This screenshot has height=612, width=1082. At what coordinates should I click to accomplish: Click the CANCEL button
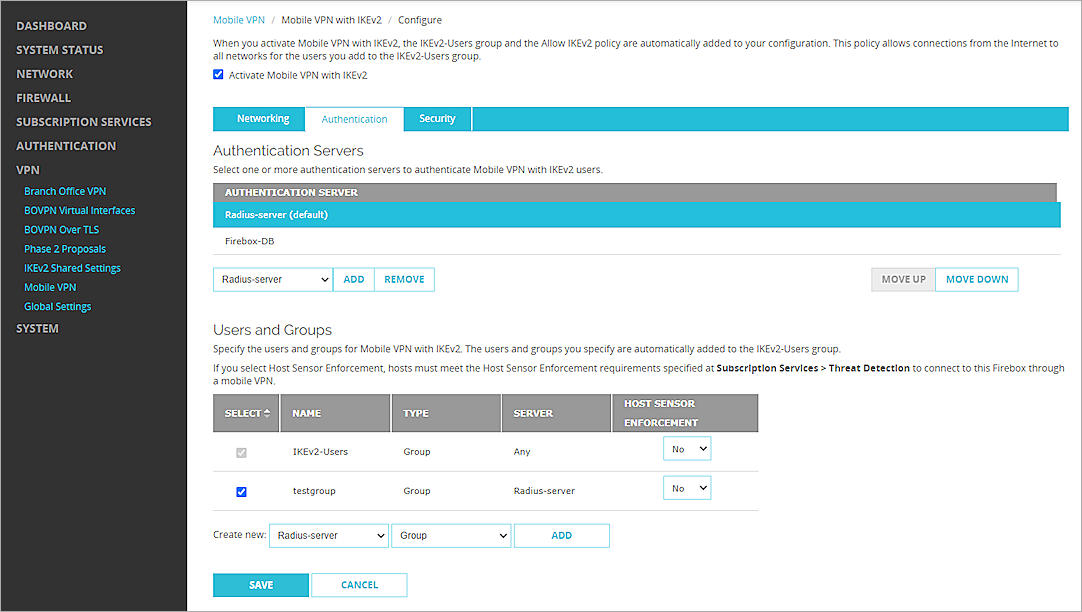[359, 584]
